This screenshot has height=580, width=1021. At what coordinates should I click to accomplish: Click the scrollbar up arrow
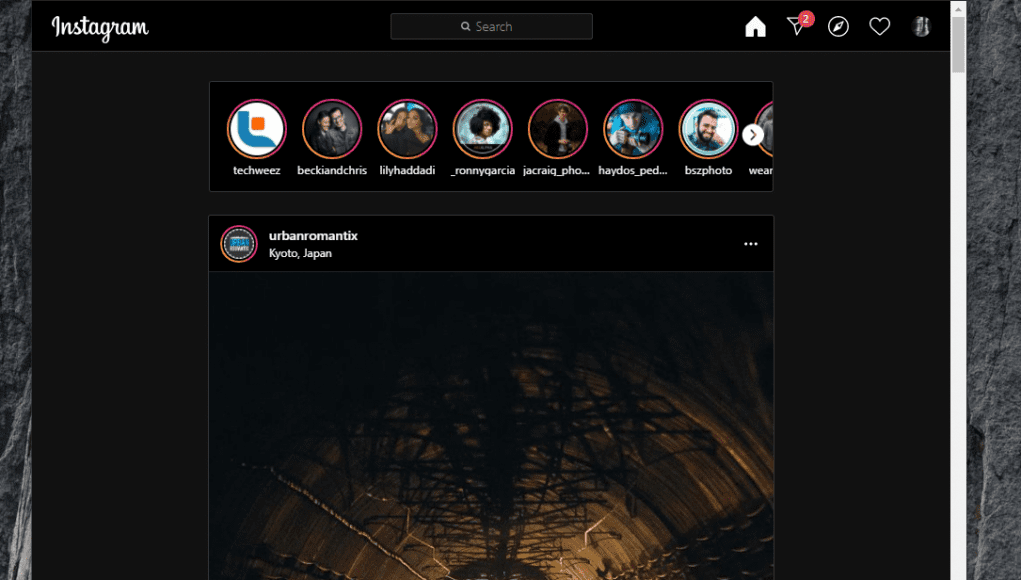(958, 8)
